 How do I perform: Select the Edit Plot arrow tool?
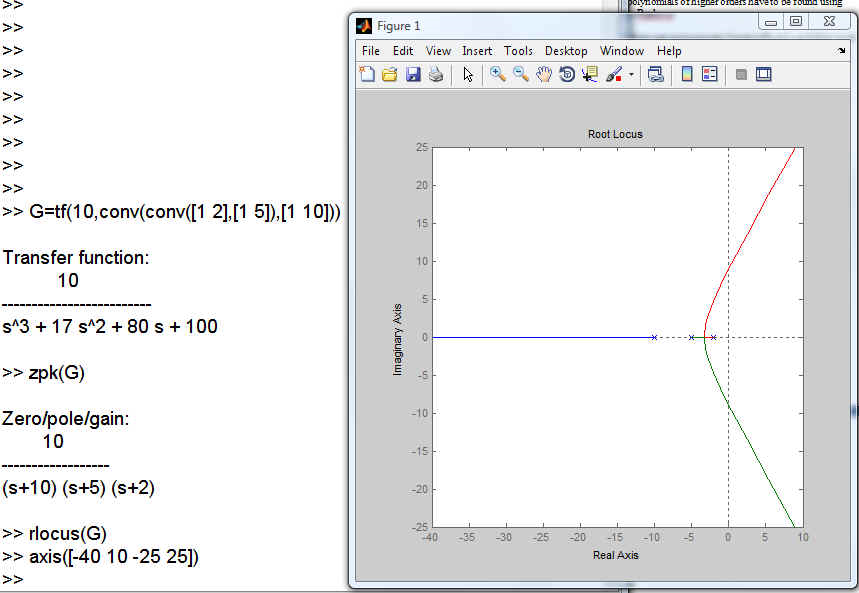click(x=467, y=74)
